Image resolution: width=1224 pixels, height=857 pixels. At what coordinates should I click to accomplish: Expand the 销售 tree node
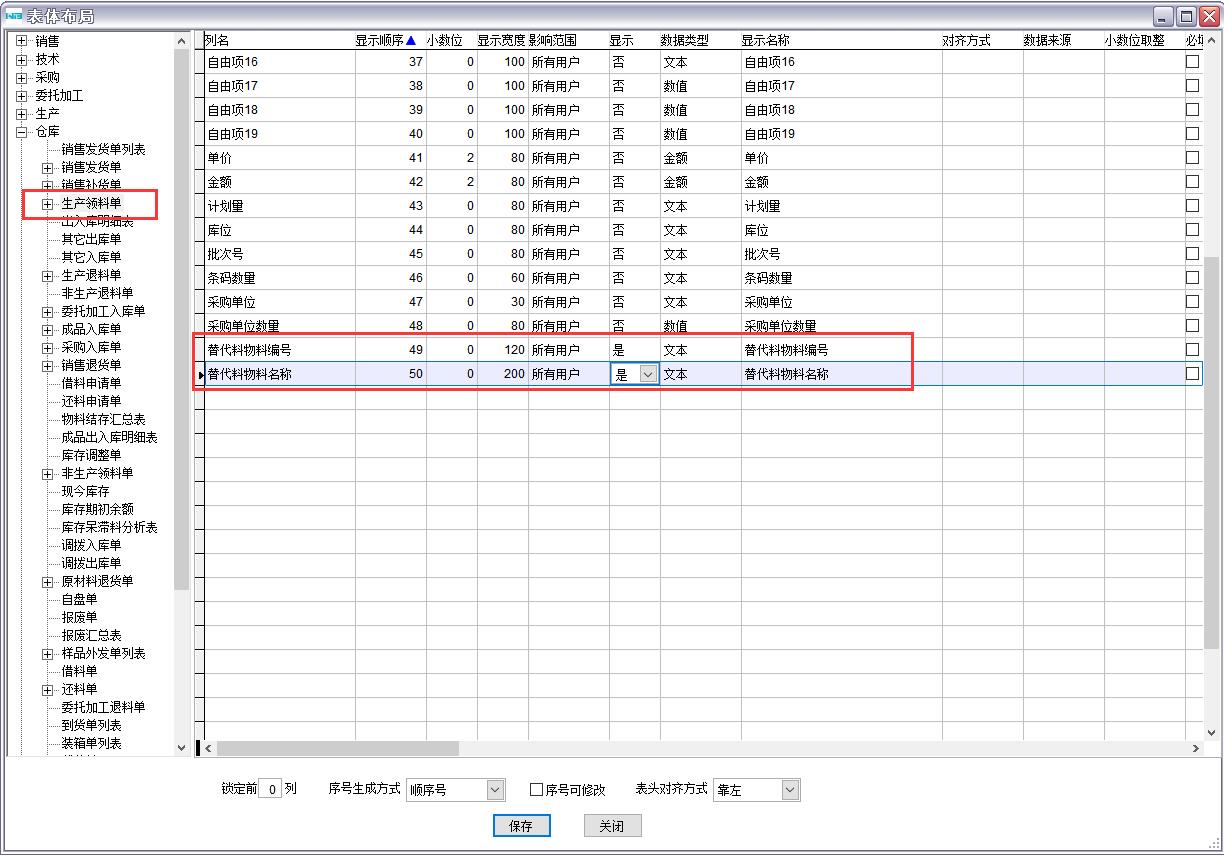(22, 41)
